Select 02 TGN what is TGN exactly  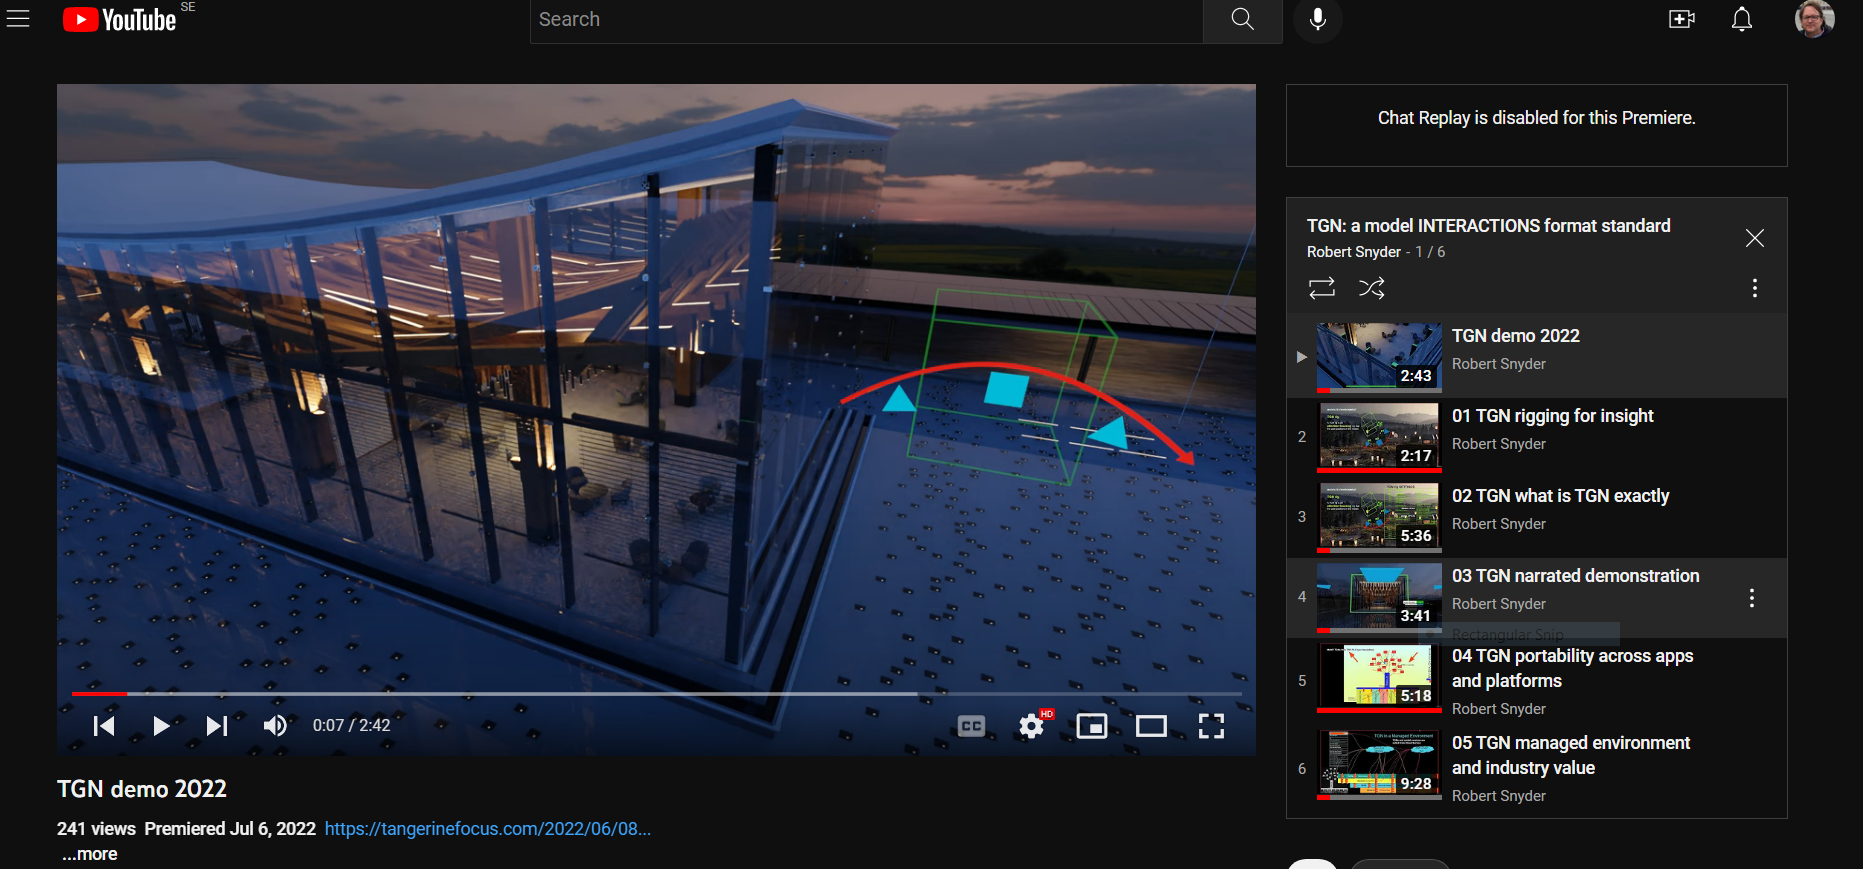tap(1560, 496)
